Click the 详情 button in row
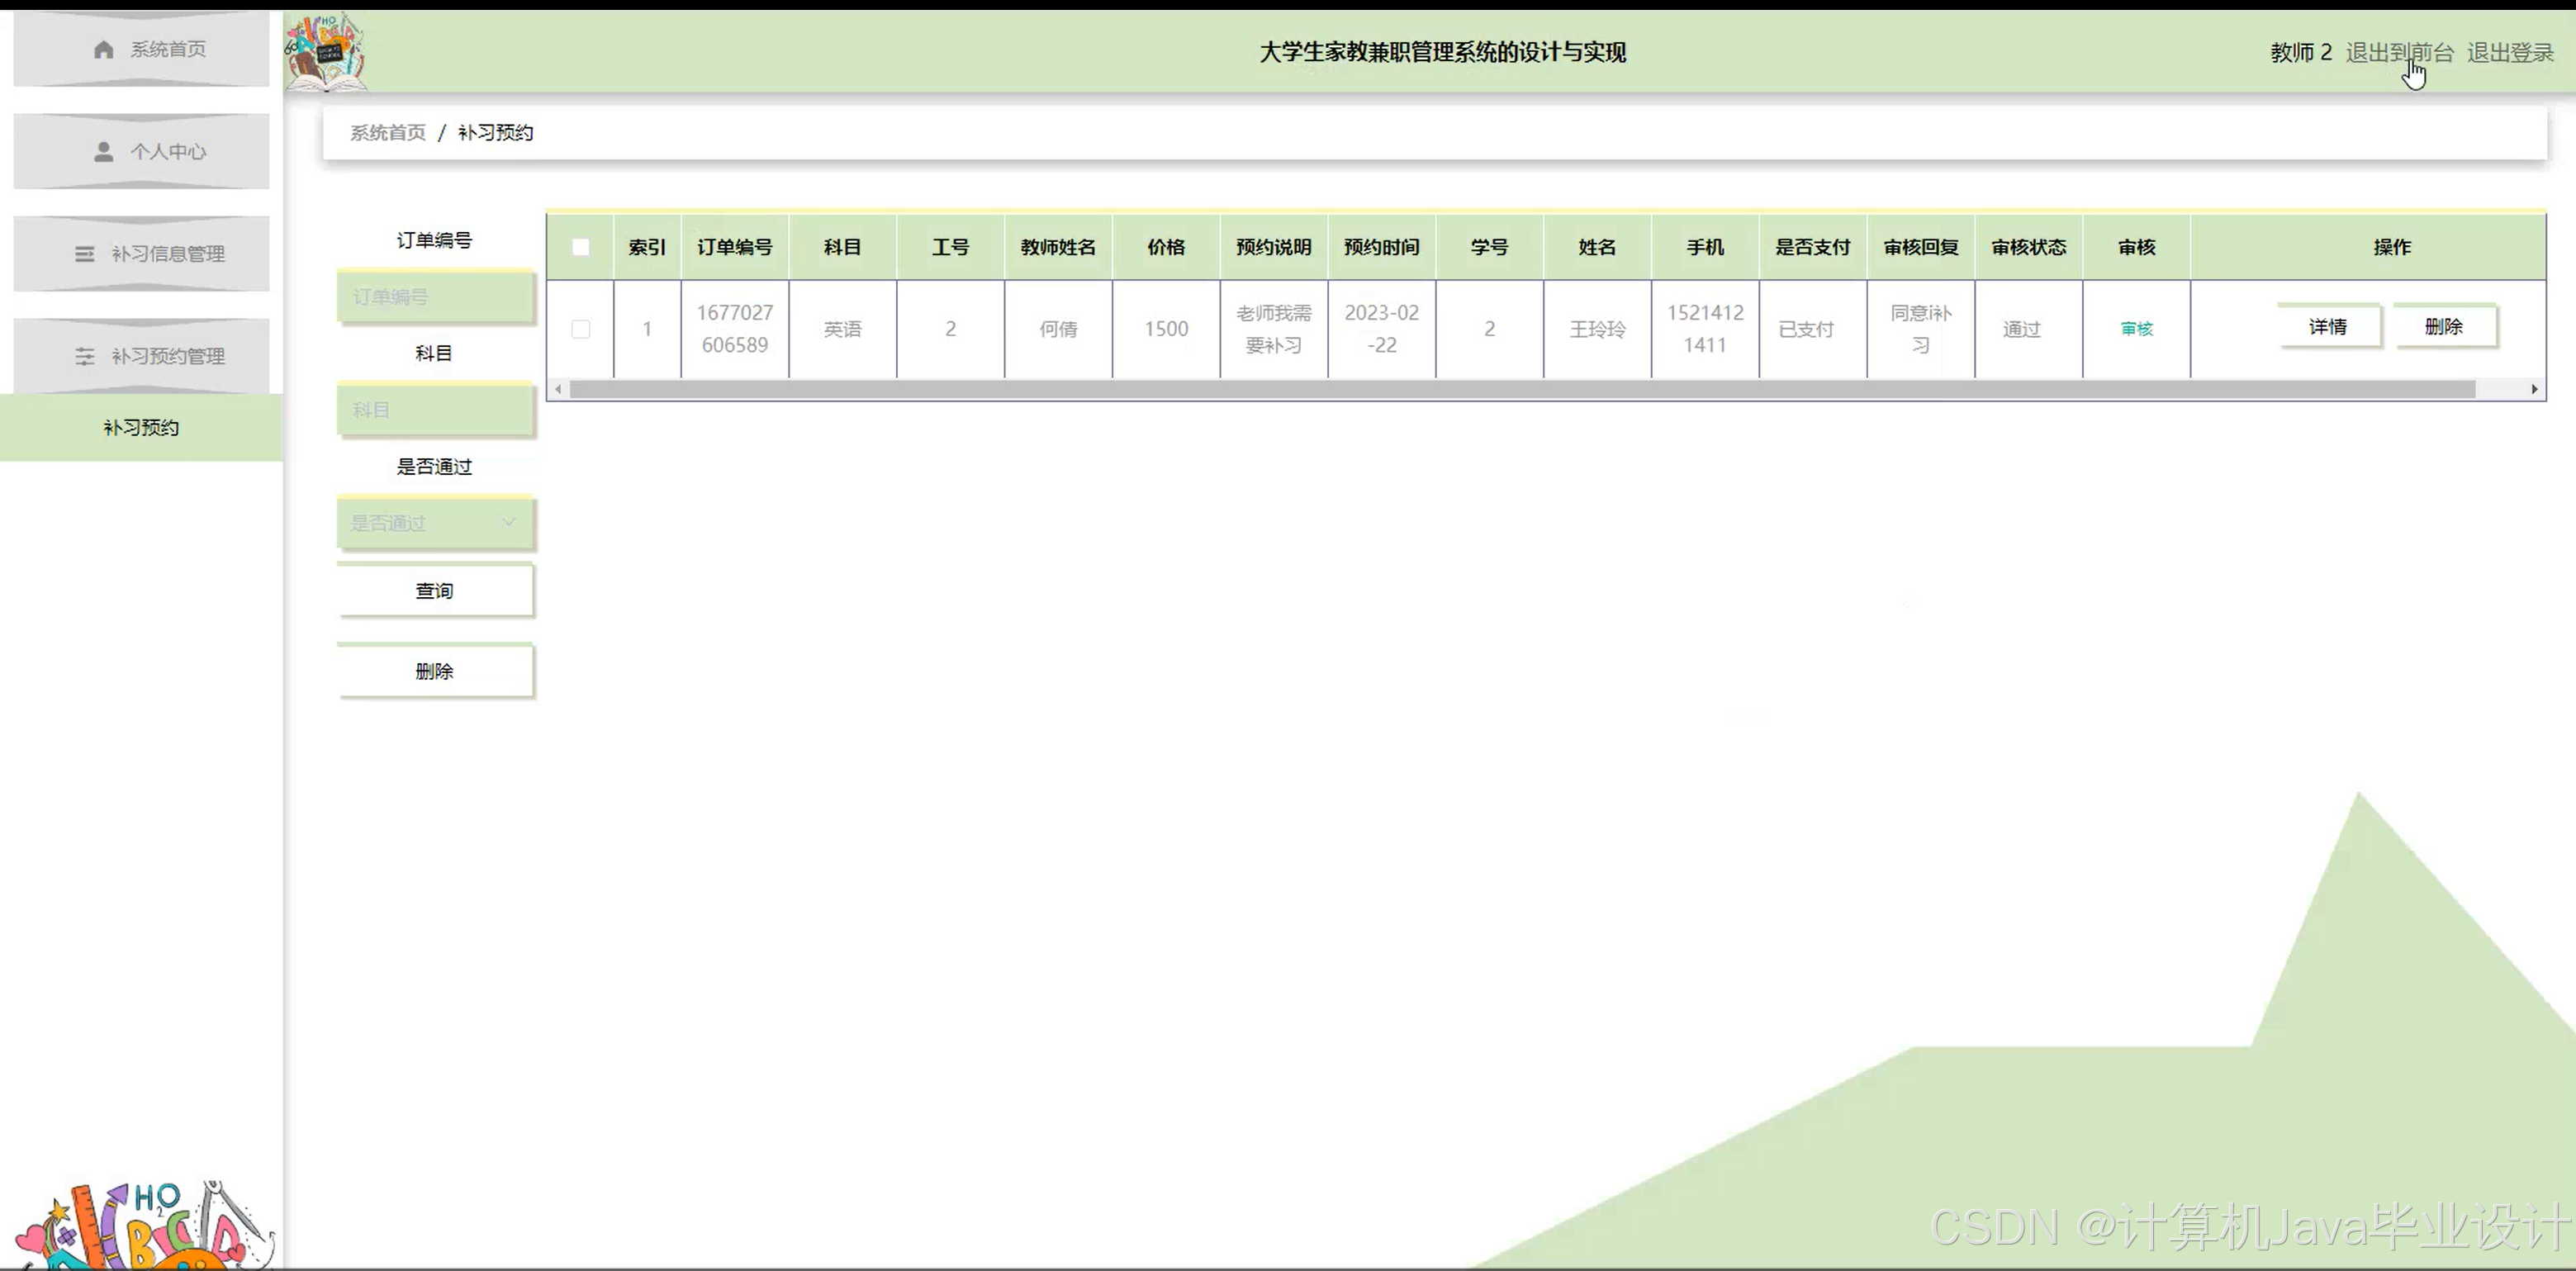This screenshot has height=1271, width=2576. (x=2327, y=327)
